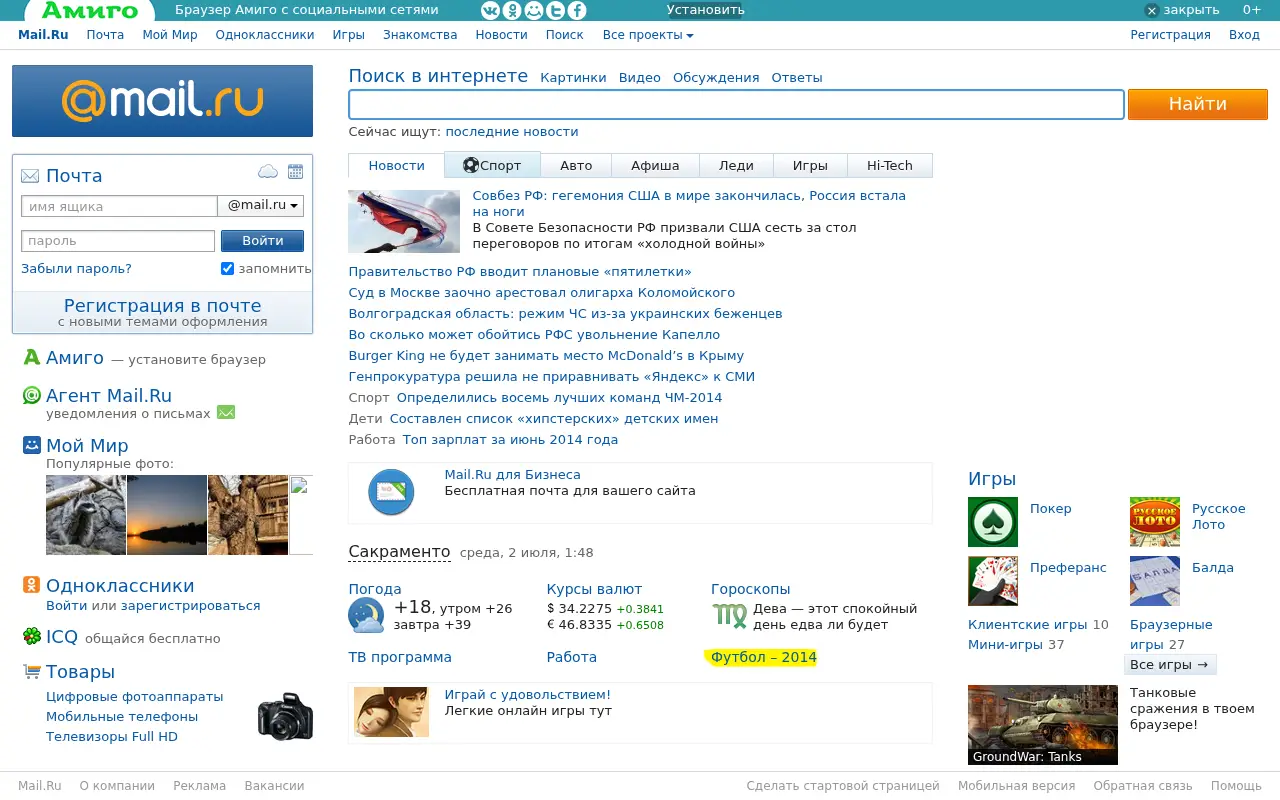Click the Агент Mail.Ru icon
The width and height of the screenshot is (1280, 800).
[32, 395]
